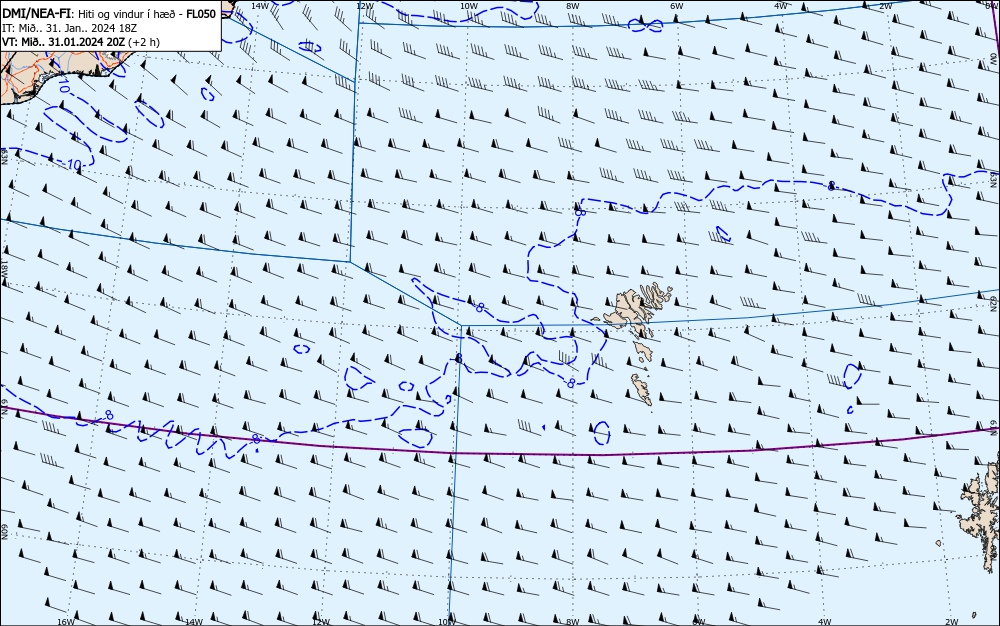This screenshot has height=626, width=1000.
Task: Click the 14W longitude label at bottom
Action: coord(194,622)
